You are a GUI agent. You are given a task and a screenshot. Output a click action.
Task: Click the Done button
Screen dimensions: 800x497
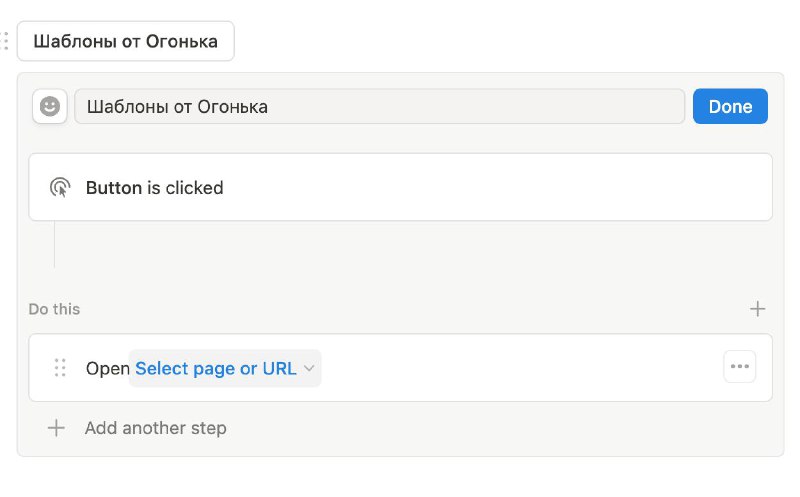pos(730,106)
